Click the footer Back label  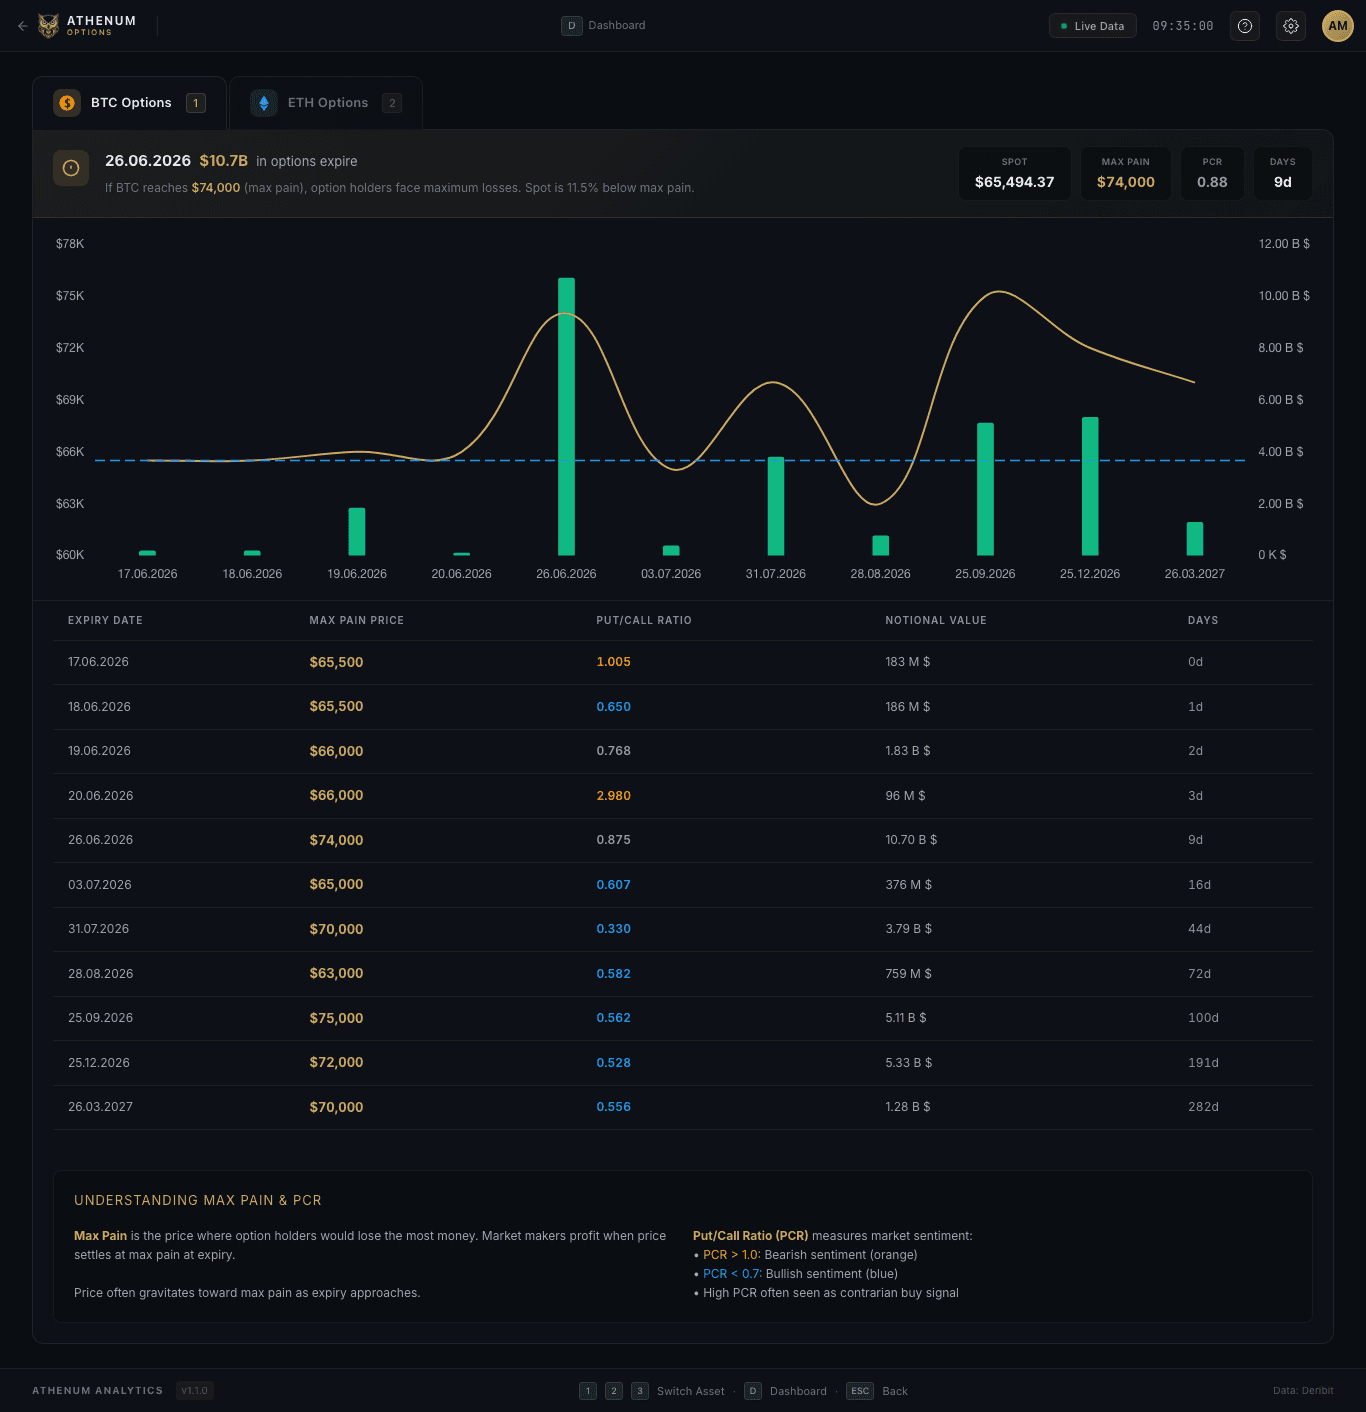[895, 1391]
